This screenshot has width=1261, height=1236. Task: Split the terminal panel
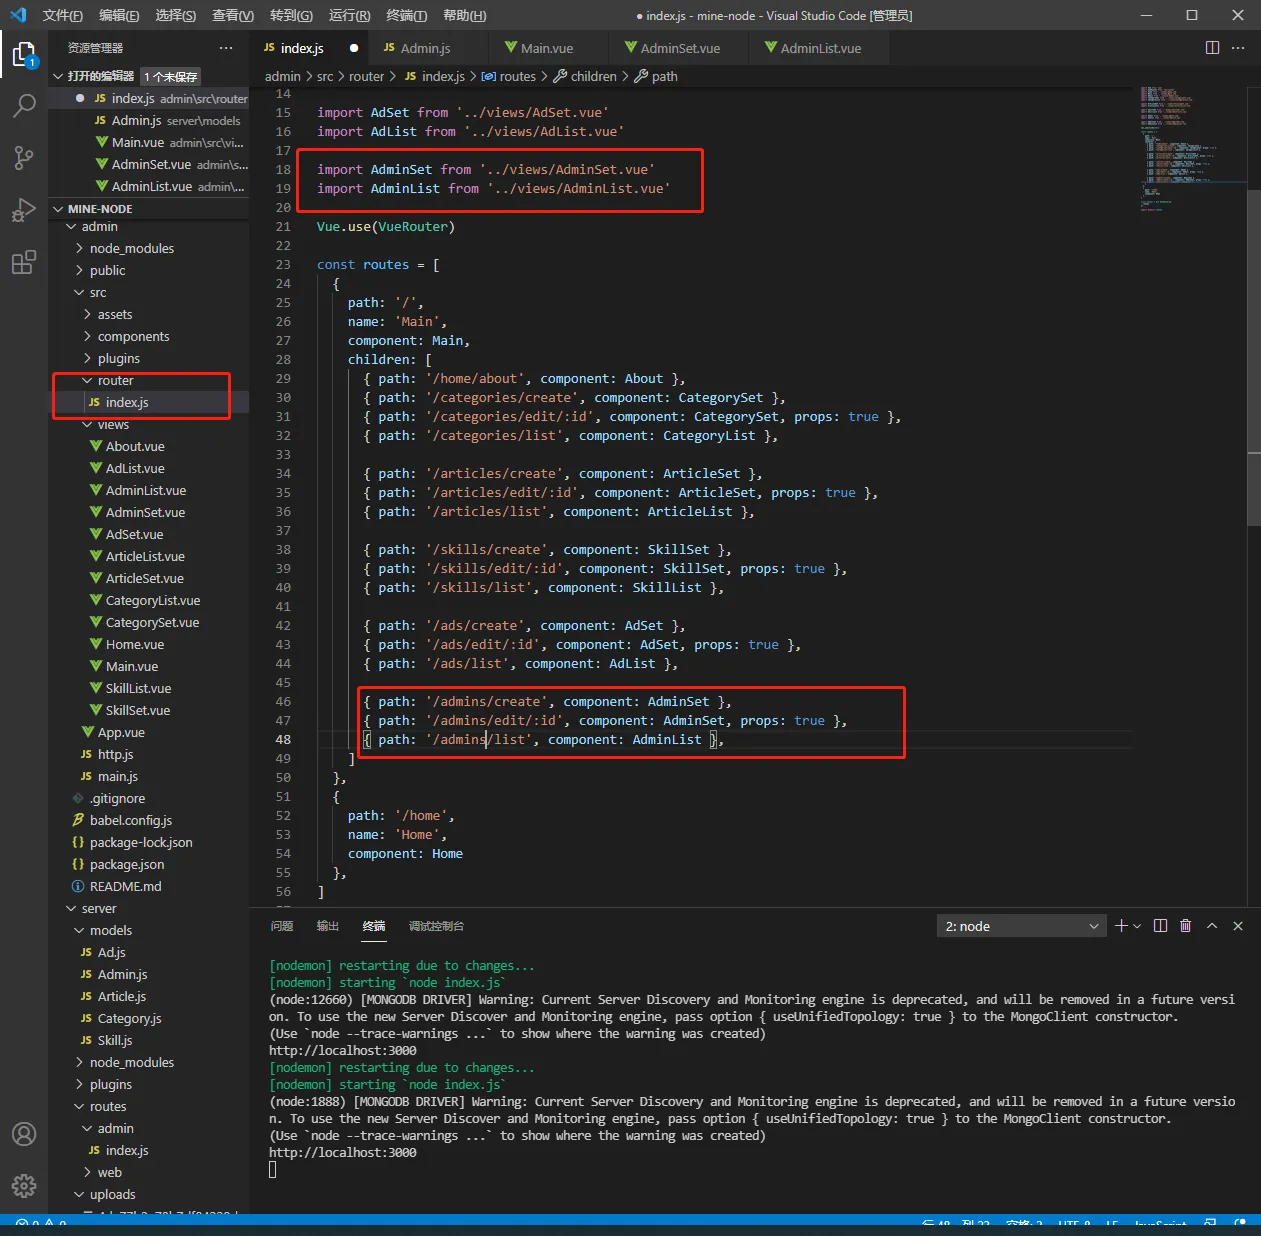tap(1160, 926)
